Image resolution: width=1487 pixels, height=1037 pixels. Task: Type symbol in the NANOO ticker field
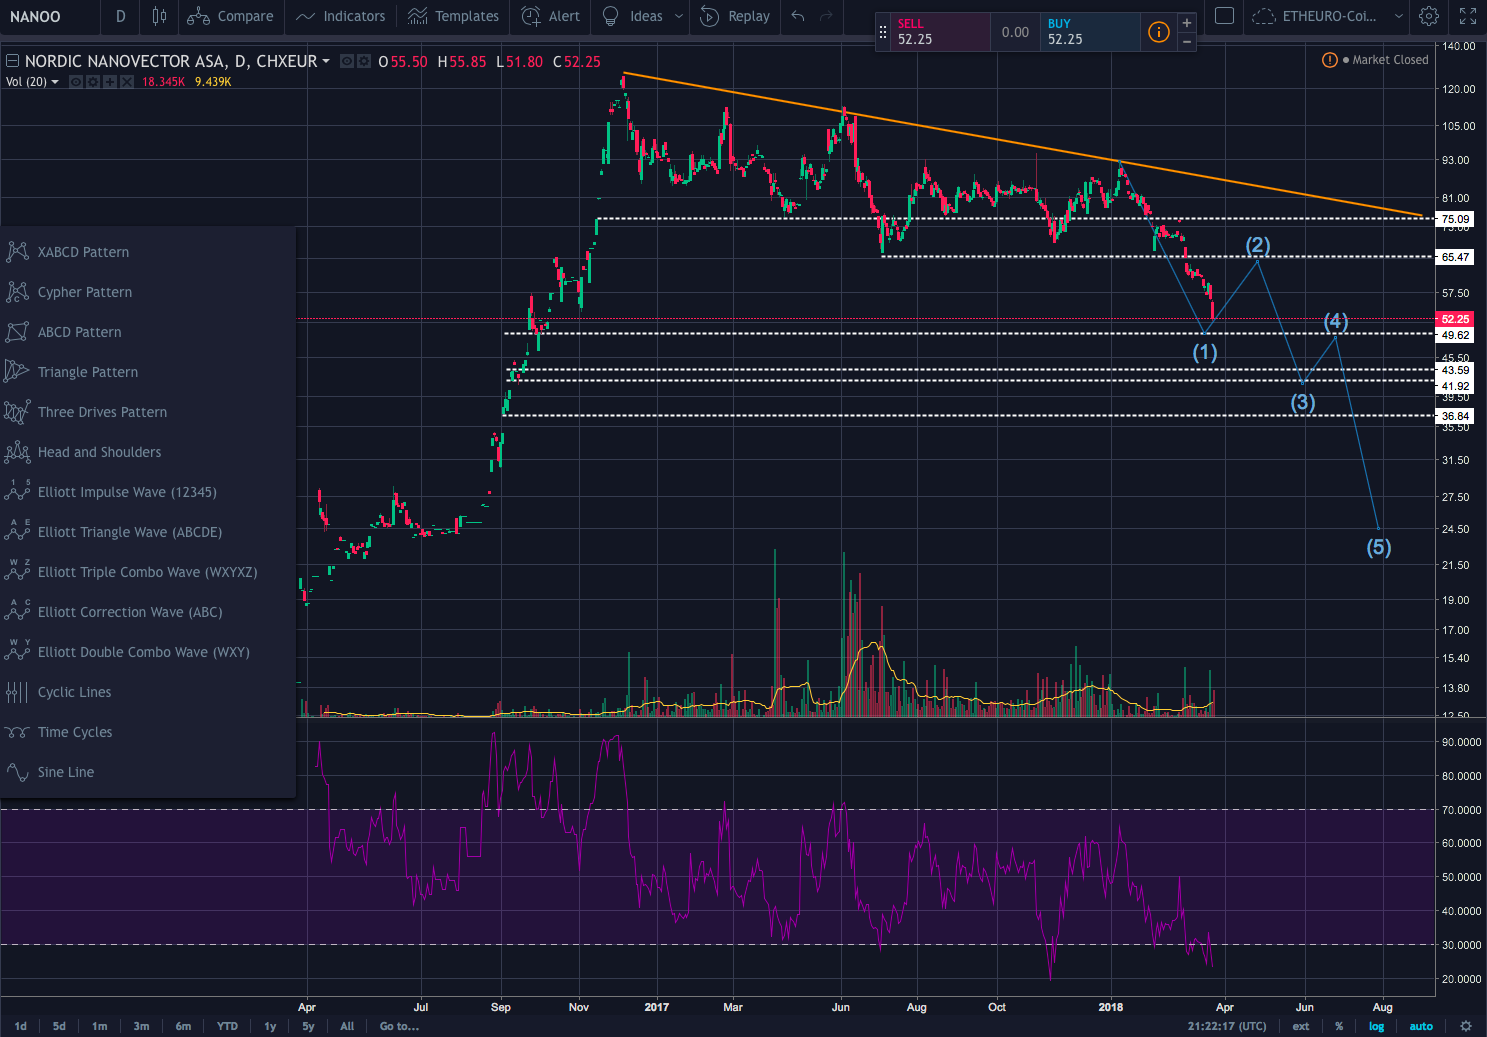tap(50, 16)
